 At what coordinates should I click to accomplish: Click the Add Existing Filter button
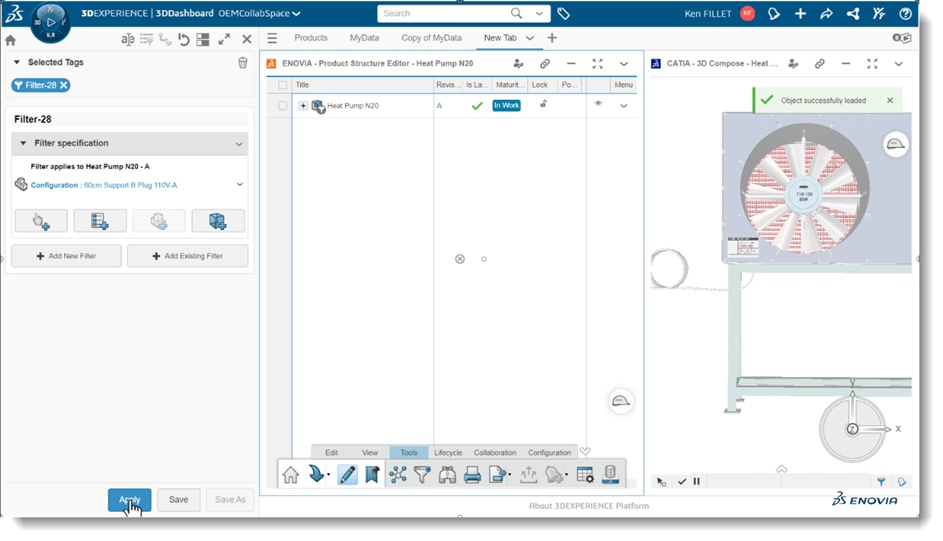(x=188, y=256)
